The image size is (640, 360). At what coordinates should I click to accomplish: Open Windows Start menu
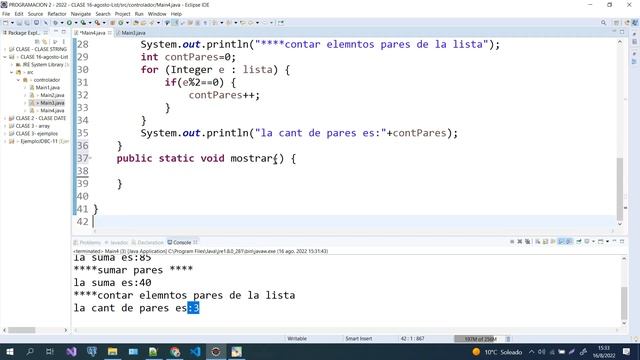9,351
